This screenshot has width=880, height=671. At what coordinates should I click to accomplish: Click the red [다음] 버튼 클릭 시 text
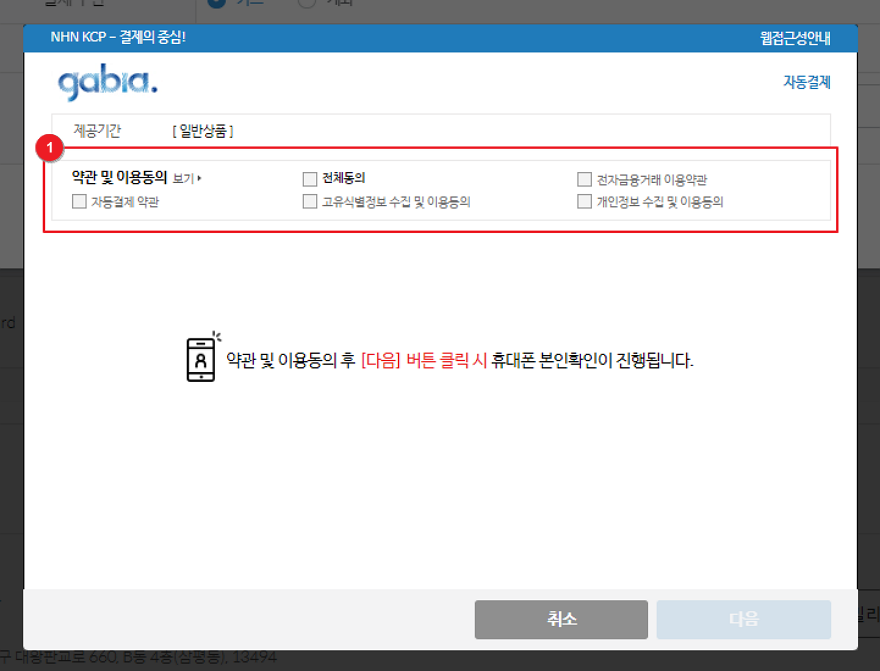click(423, 361)
